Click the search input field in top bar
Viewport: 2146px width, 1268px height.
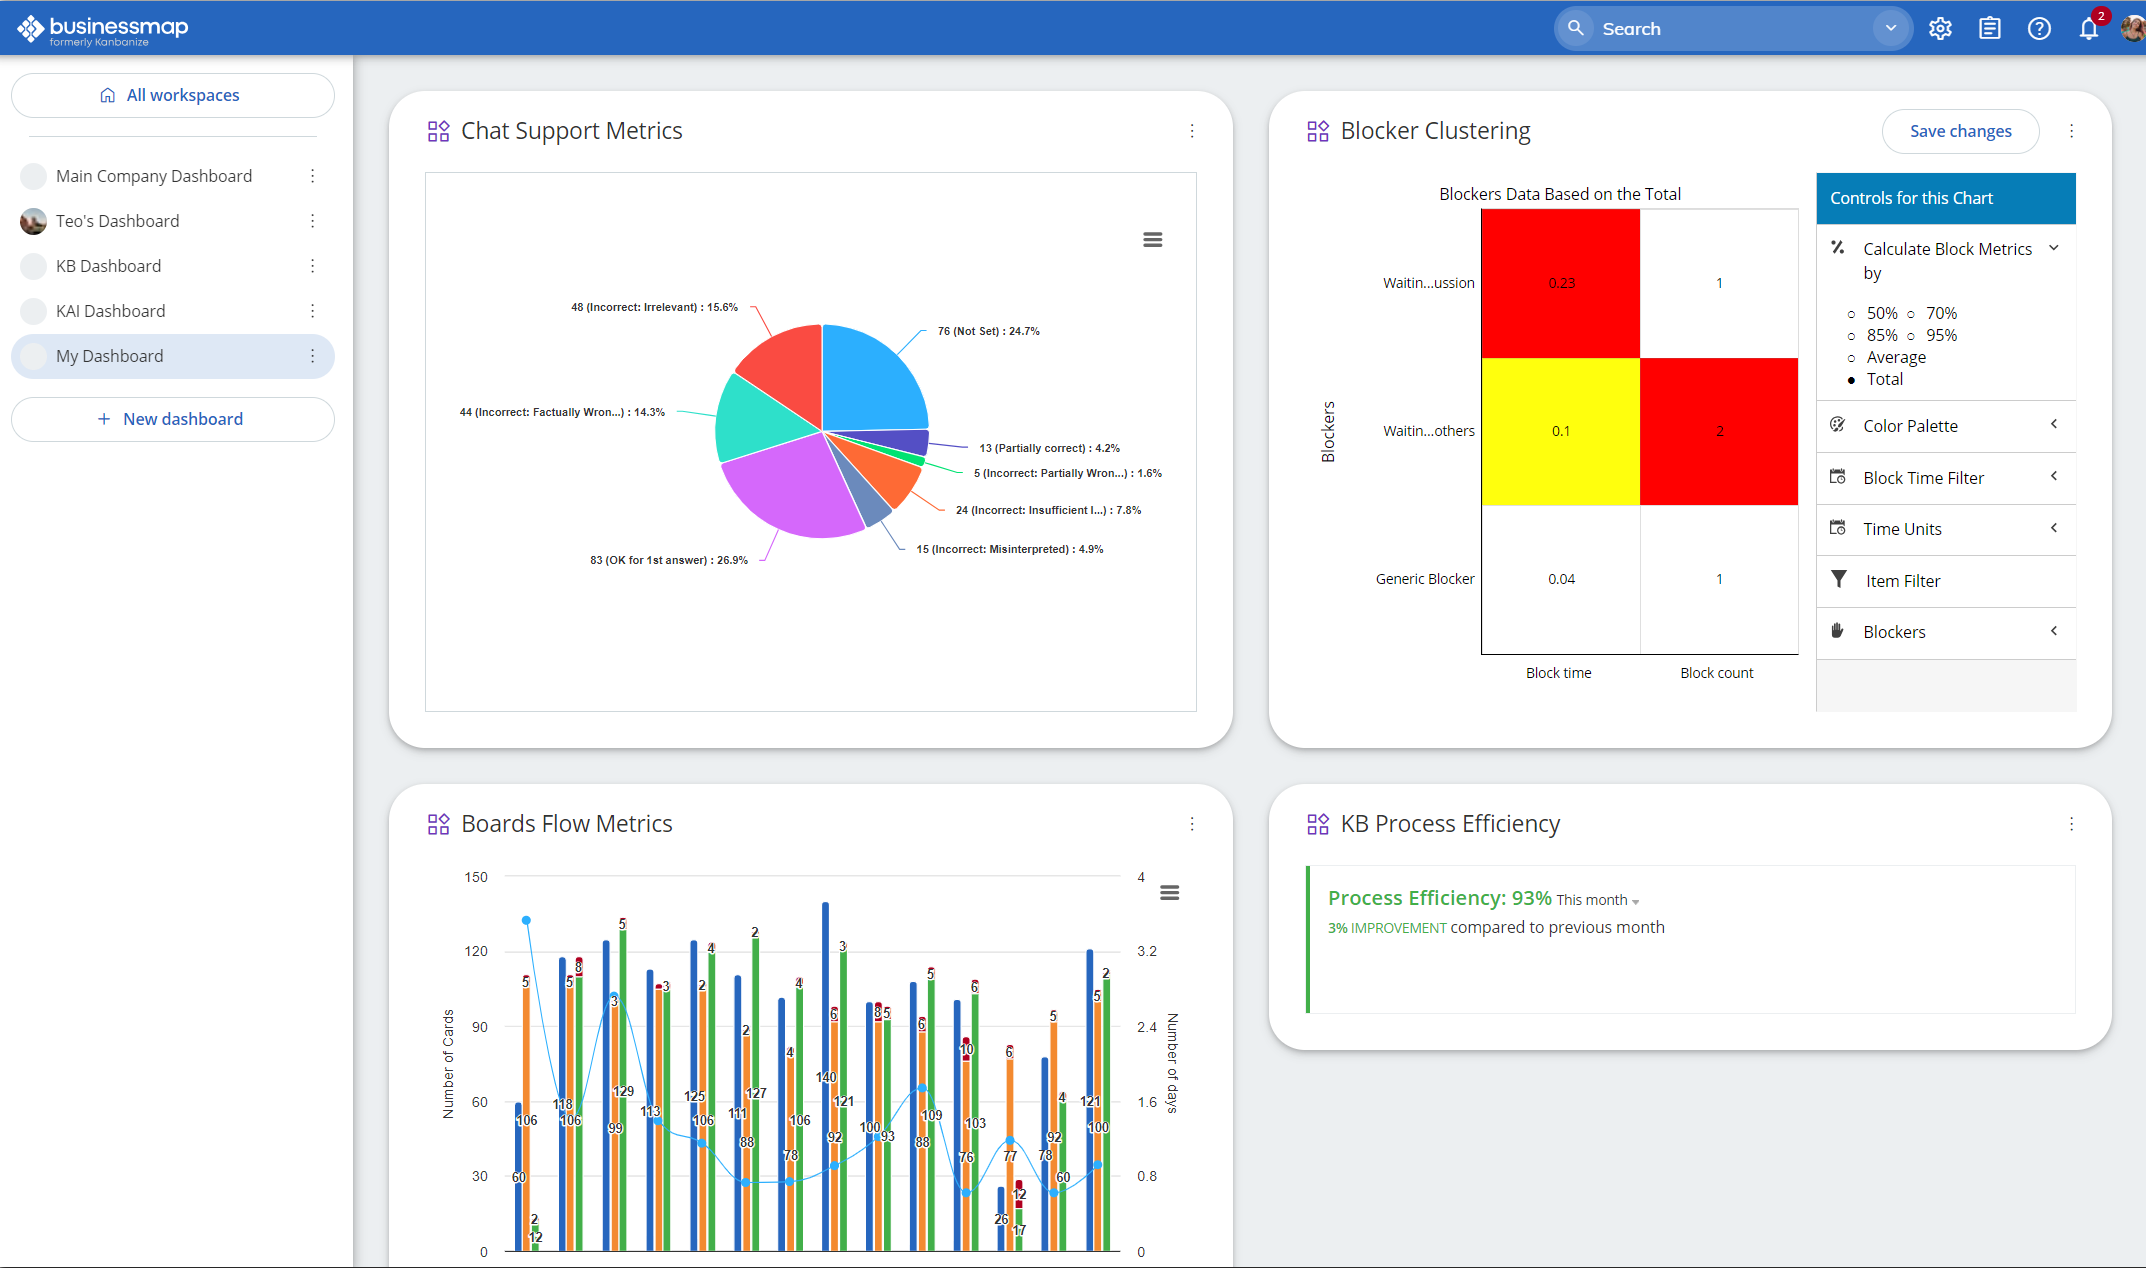pos(1734,27)
